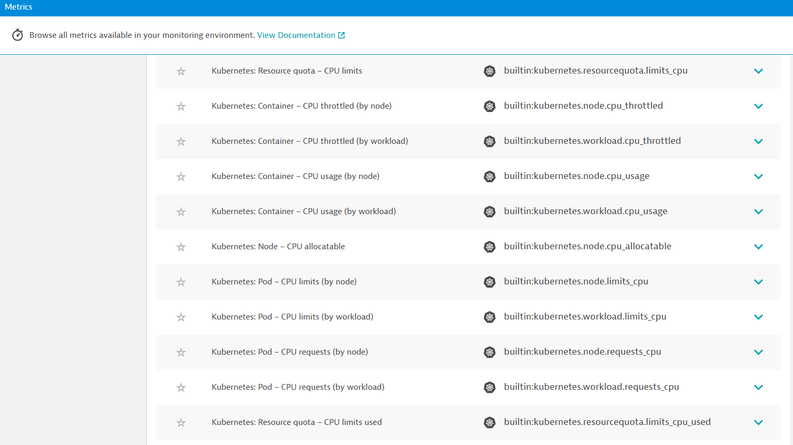Open the View Documentation link
The image size is (793, 445).
click(296, 35)
